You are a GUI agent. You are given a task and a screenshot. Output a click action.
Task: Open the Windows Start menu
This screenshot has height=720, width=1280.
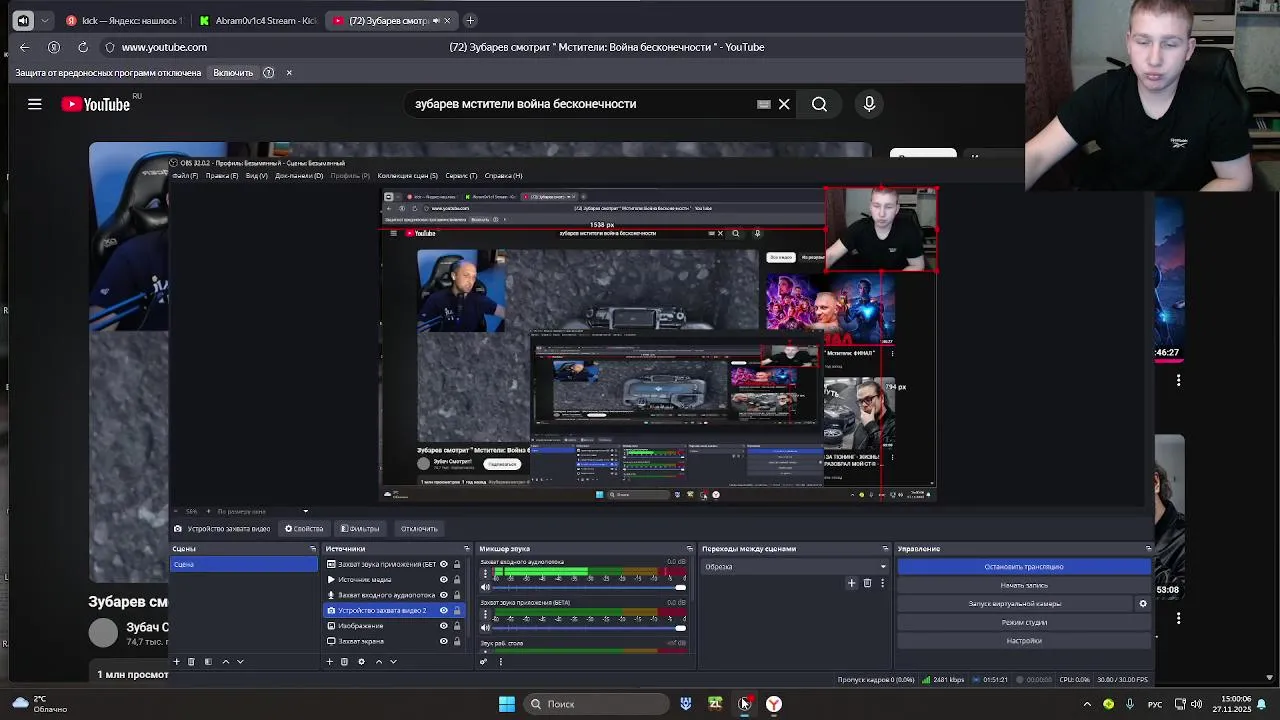tap(507, 704)
